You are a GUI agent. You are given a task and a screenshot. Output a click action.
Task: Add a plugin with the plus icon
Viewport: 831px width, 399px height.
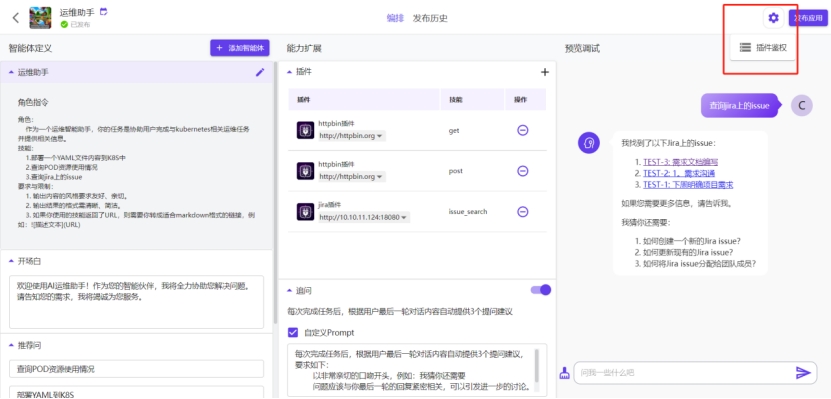(544, 72)
